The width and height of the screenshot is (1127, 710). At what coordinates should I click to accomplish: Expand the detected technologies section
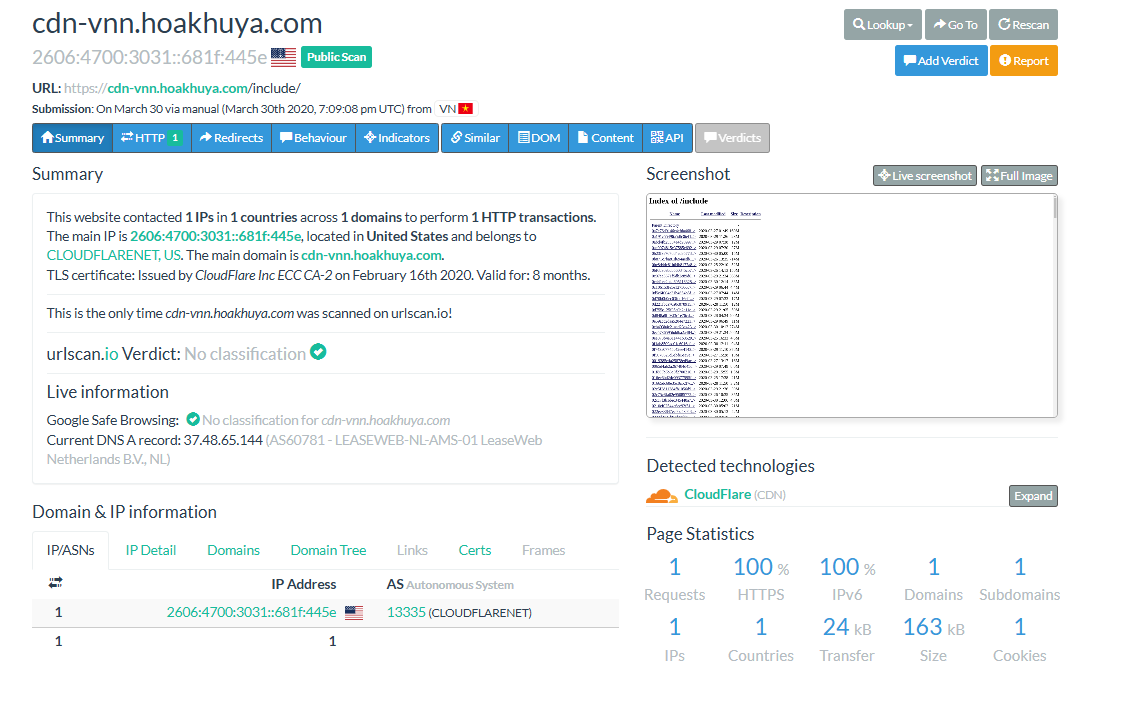coord(1032,496)
